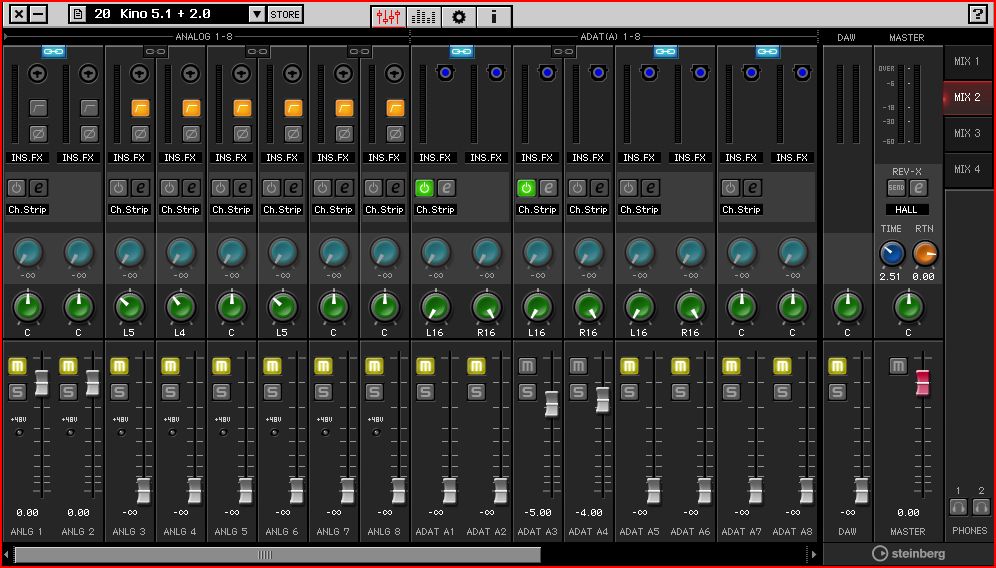
Task: Click the phase invert icon on ANLG 1
Action: (x=38, y=133)
